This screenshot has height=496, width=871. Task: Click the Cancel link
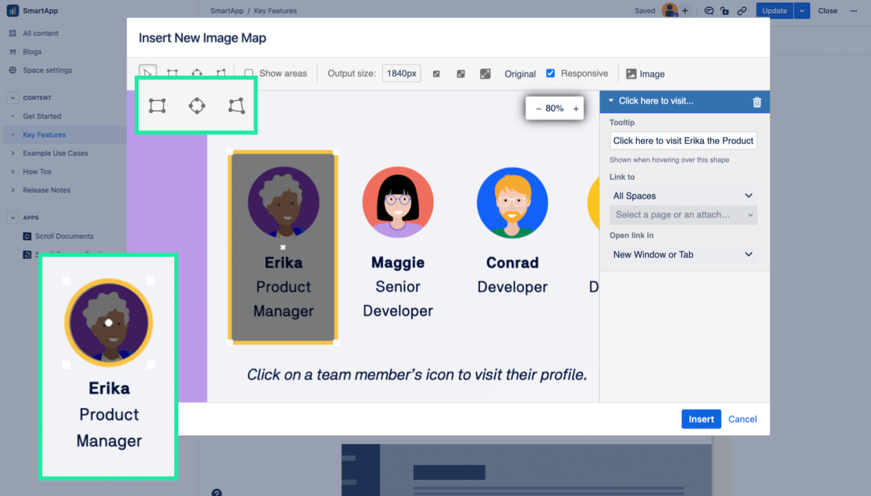click(x=743, y=419)
